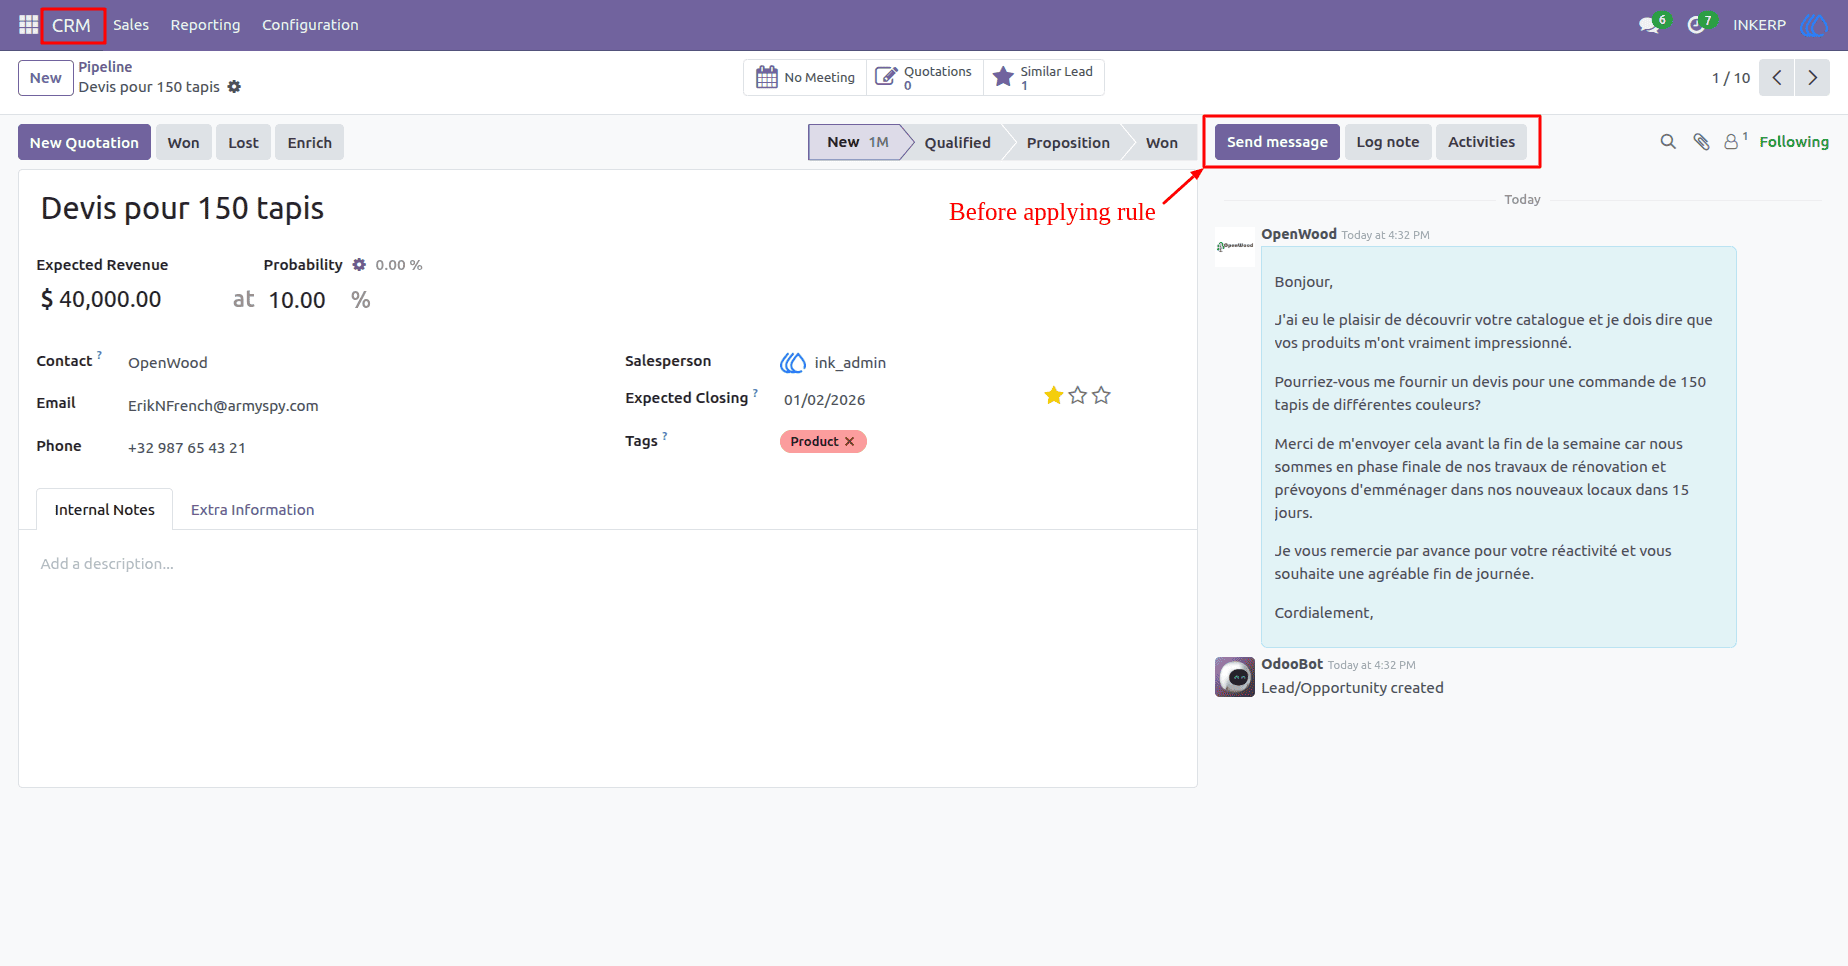Edit the Expected Revenue amount field
1848x966 pixels.
coord(110,300)
